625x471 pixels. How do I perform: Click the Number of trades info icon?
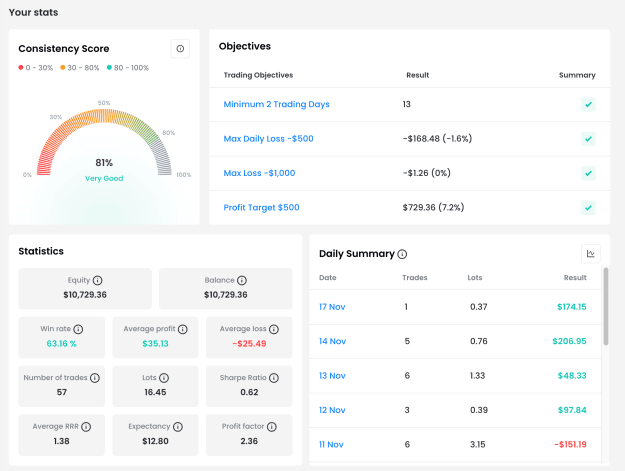[x=94, y=378]
